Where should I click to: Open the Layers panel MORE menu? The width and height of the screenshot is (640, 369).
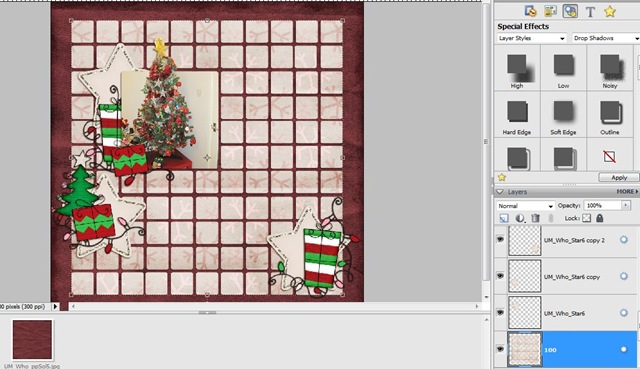pos(627,191)
